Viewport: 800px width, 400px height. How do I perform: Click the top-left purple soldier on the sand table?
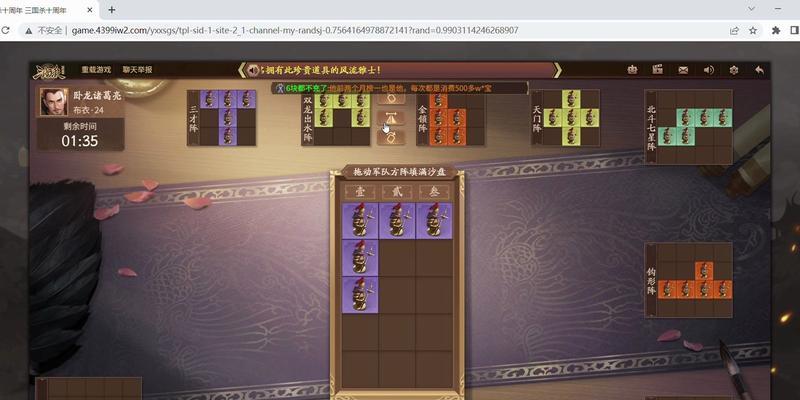360,221
